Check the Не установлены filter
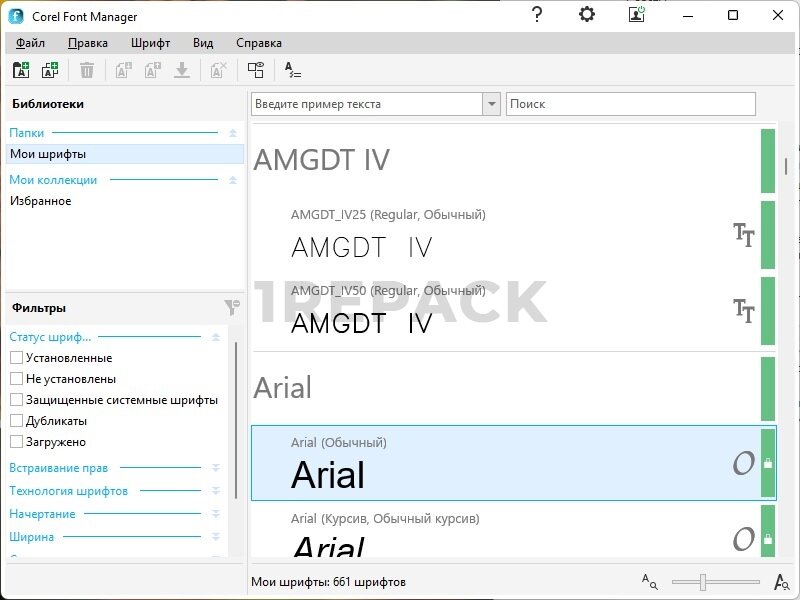Viewport: 800px width, 600px height. click(x=16, y=379)
